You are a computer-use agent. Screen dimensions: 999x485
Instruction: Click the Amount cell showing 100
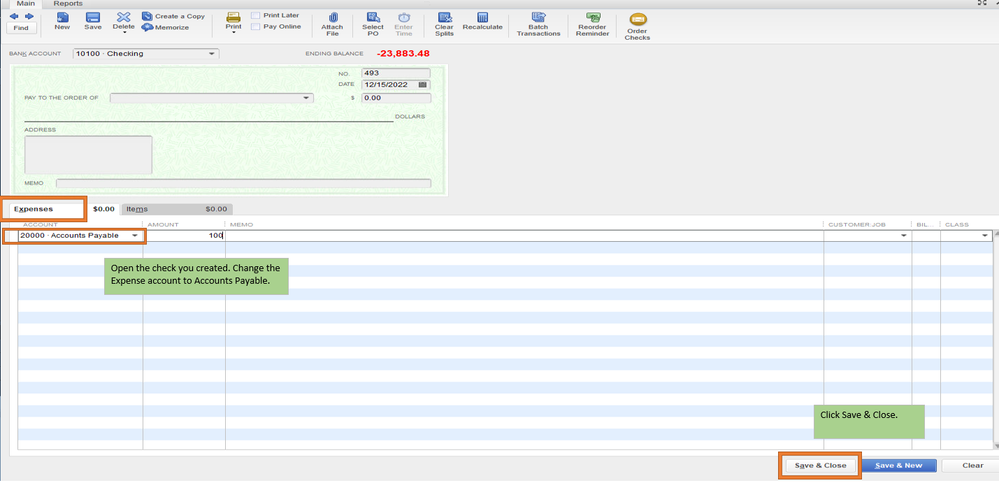184,236
